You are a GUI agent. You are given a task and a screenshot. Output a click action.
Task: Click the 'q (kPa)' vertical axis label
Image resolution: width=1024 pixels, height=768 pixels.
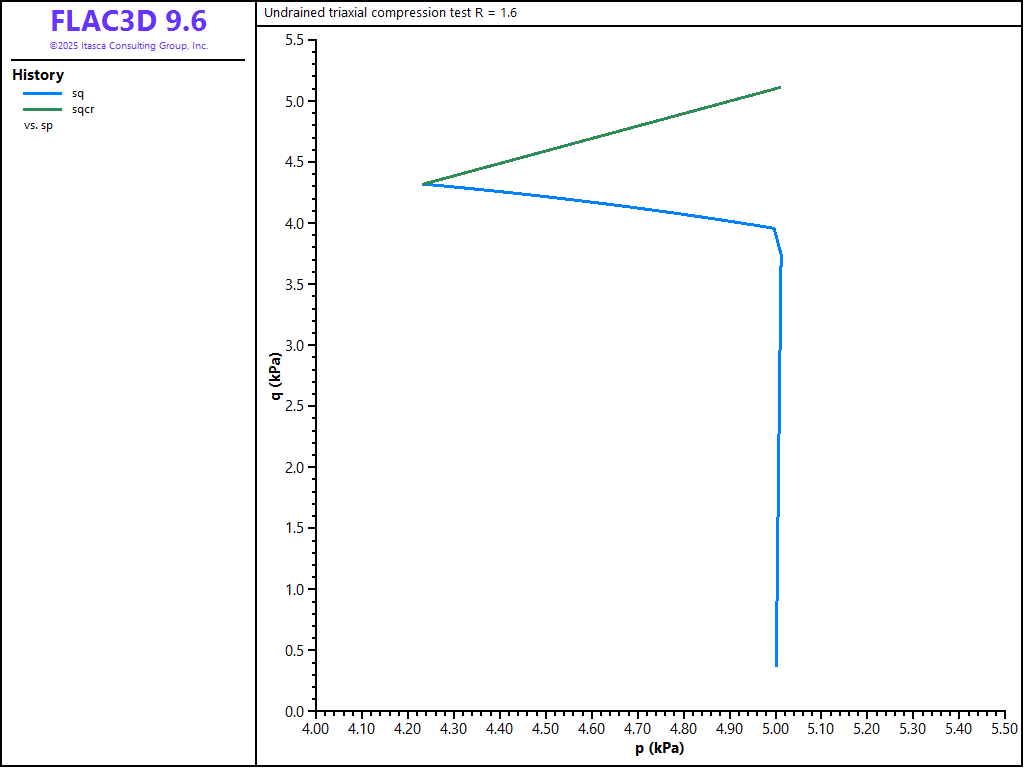tap(275, 376)
